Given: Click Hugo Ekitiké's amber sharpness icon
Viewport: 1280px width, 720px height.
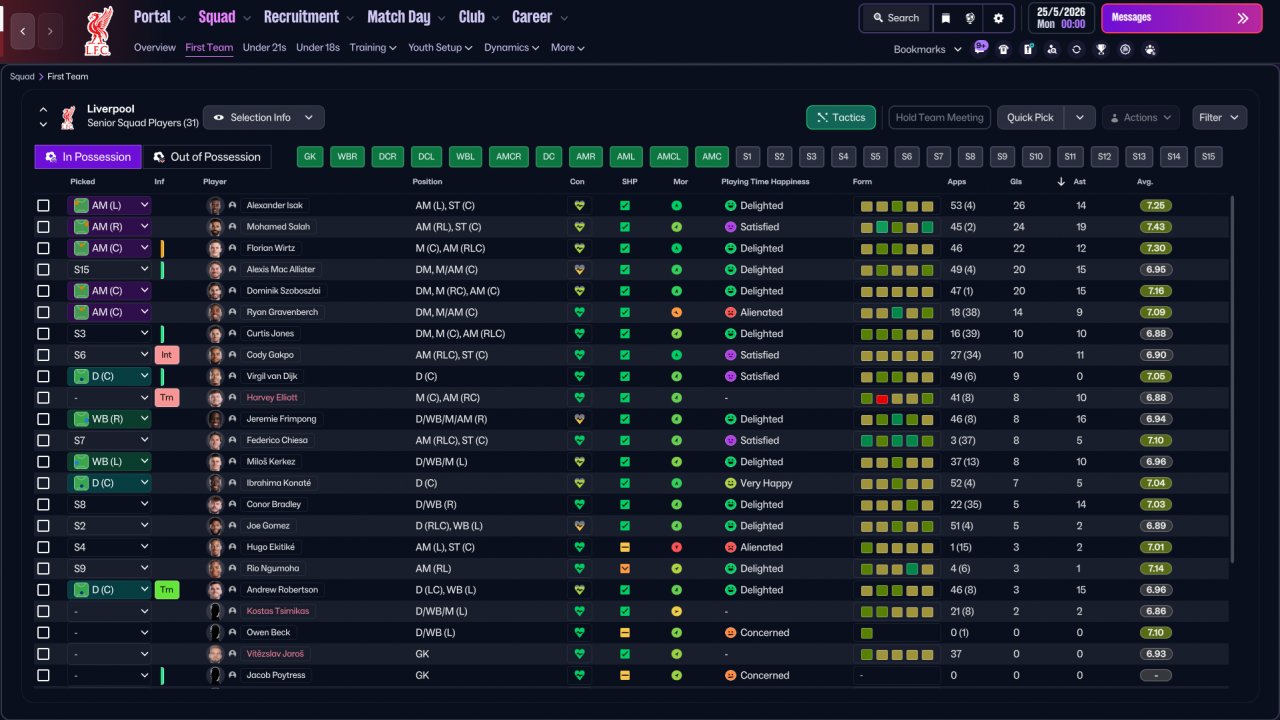Looking at the screenshot, I should coord(625,547).
